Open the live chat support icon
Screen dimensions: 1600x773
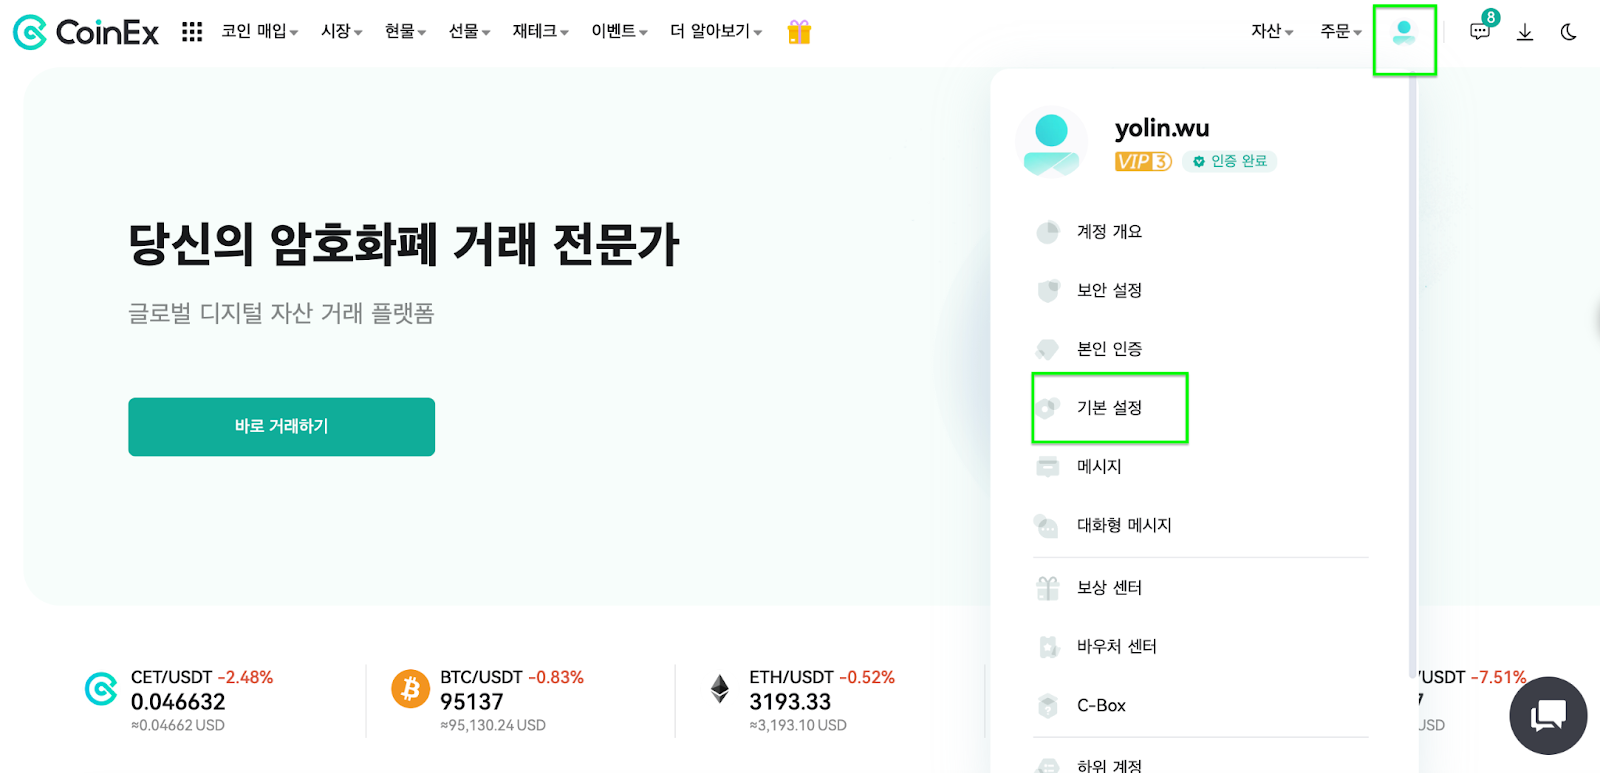pyautogui.click(x=1547, y=715)
